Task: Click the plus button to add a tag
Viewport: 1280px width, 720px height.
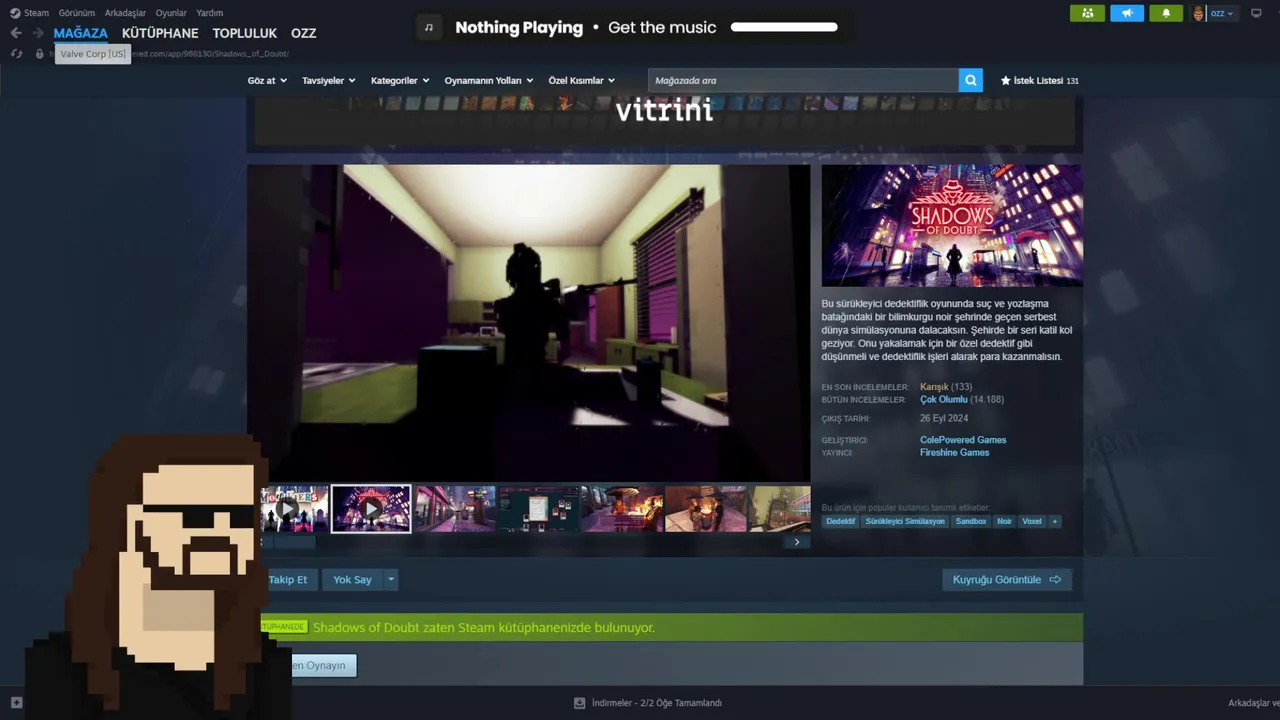Action: (x=1054, y=521)
